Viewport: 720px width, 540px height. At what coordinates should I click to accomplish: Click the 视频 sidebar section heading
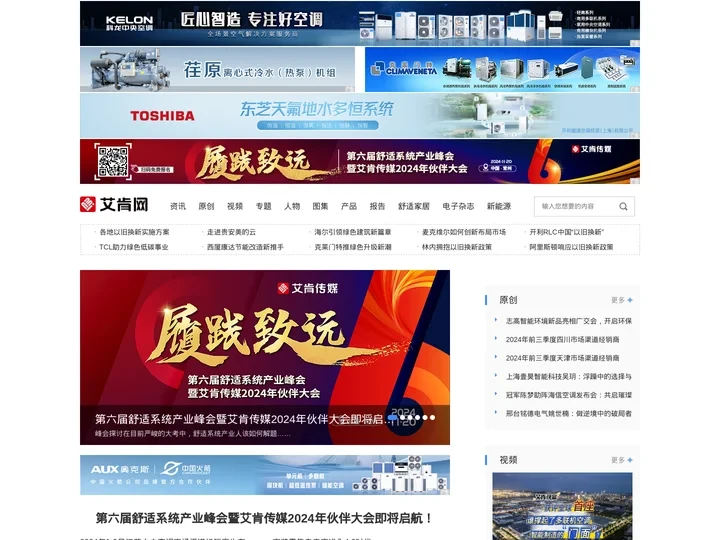pyautogui.click(x=508, y=460)
